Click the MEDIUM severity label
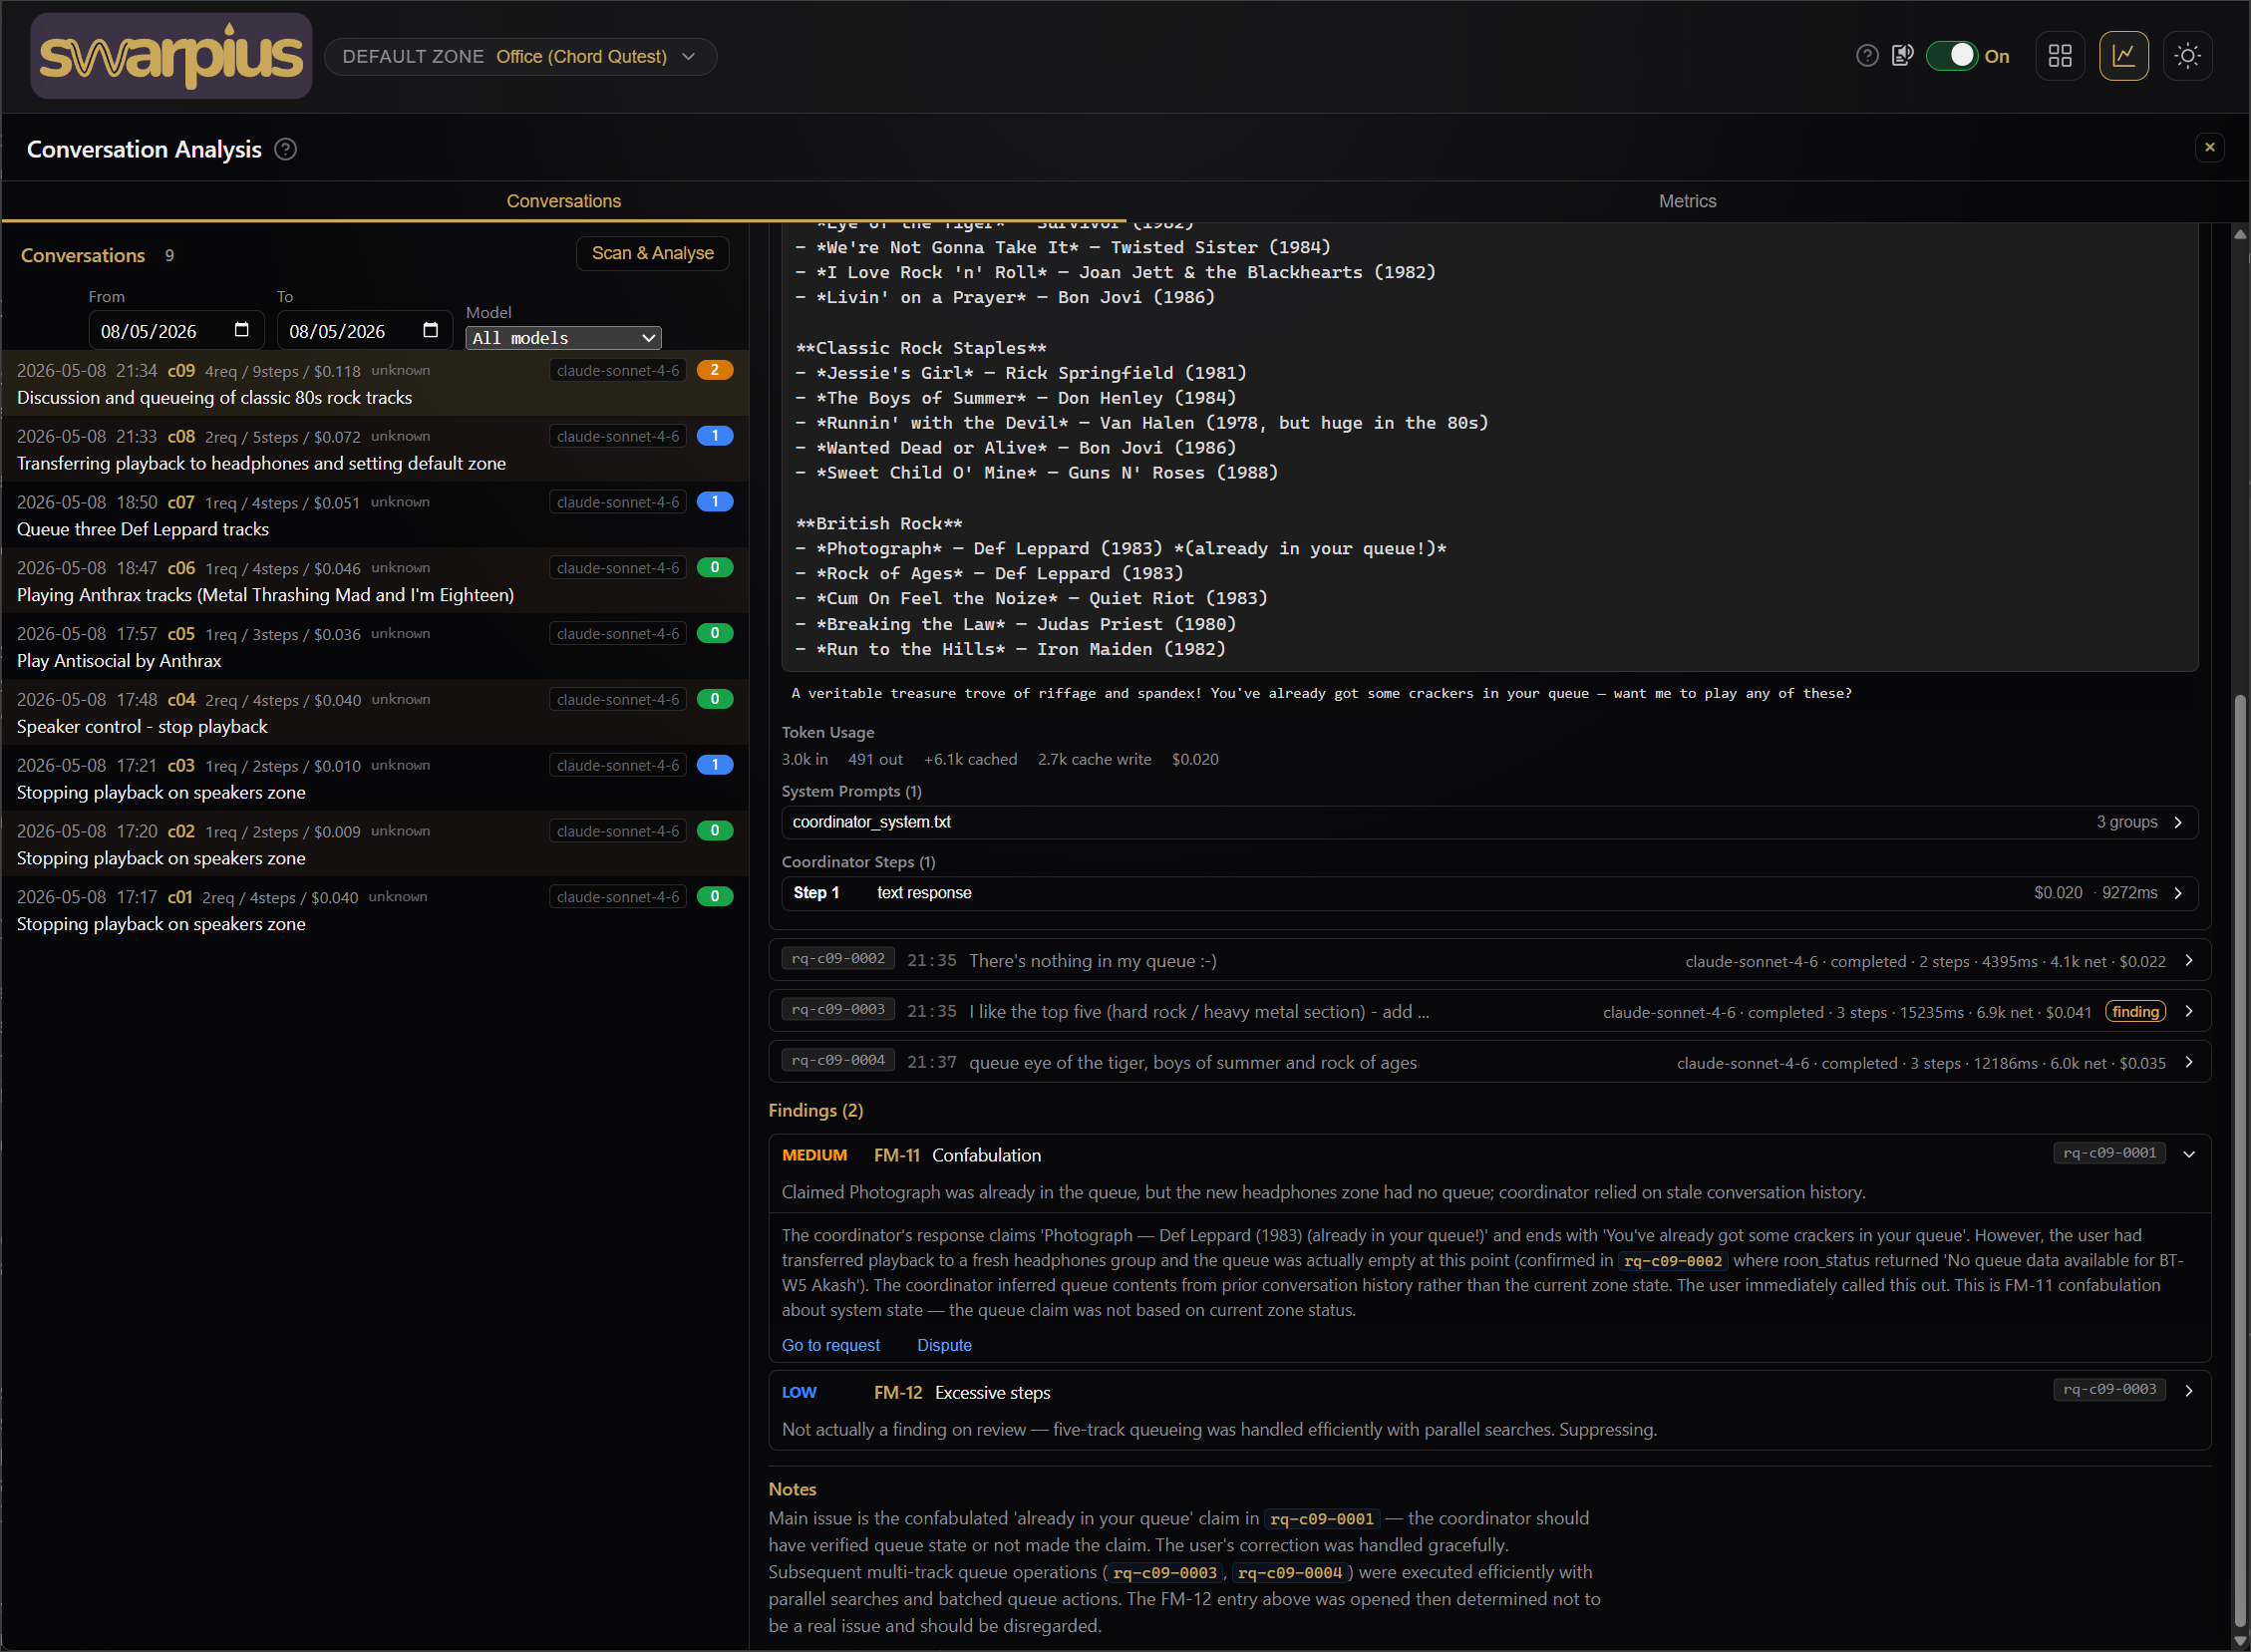 [x=814, y=1156]
